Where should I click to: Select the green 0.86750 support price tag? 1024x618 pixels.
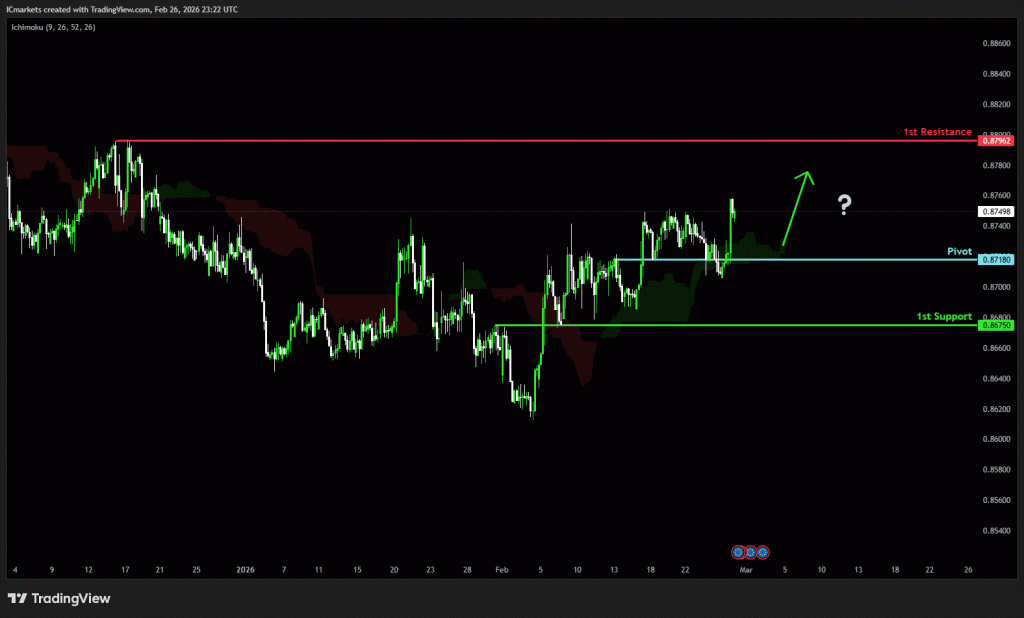point(997,325)
